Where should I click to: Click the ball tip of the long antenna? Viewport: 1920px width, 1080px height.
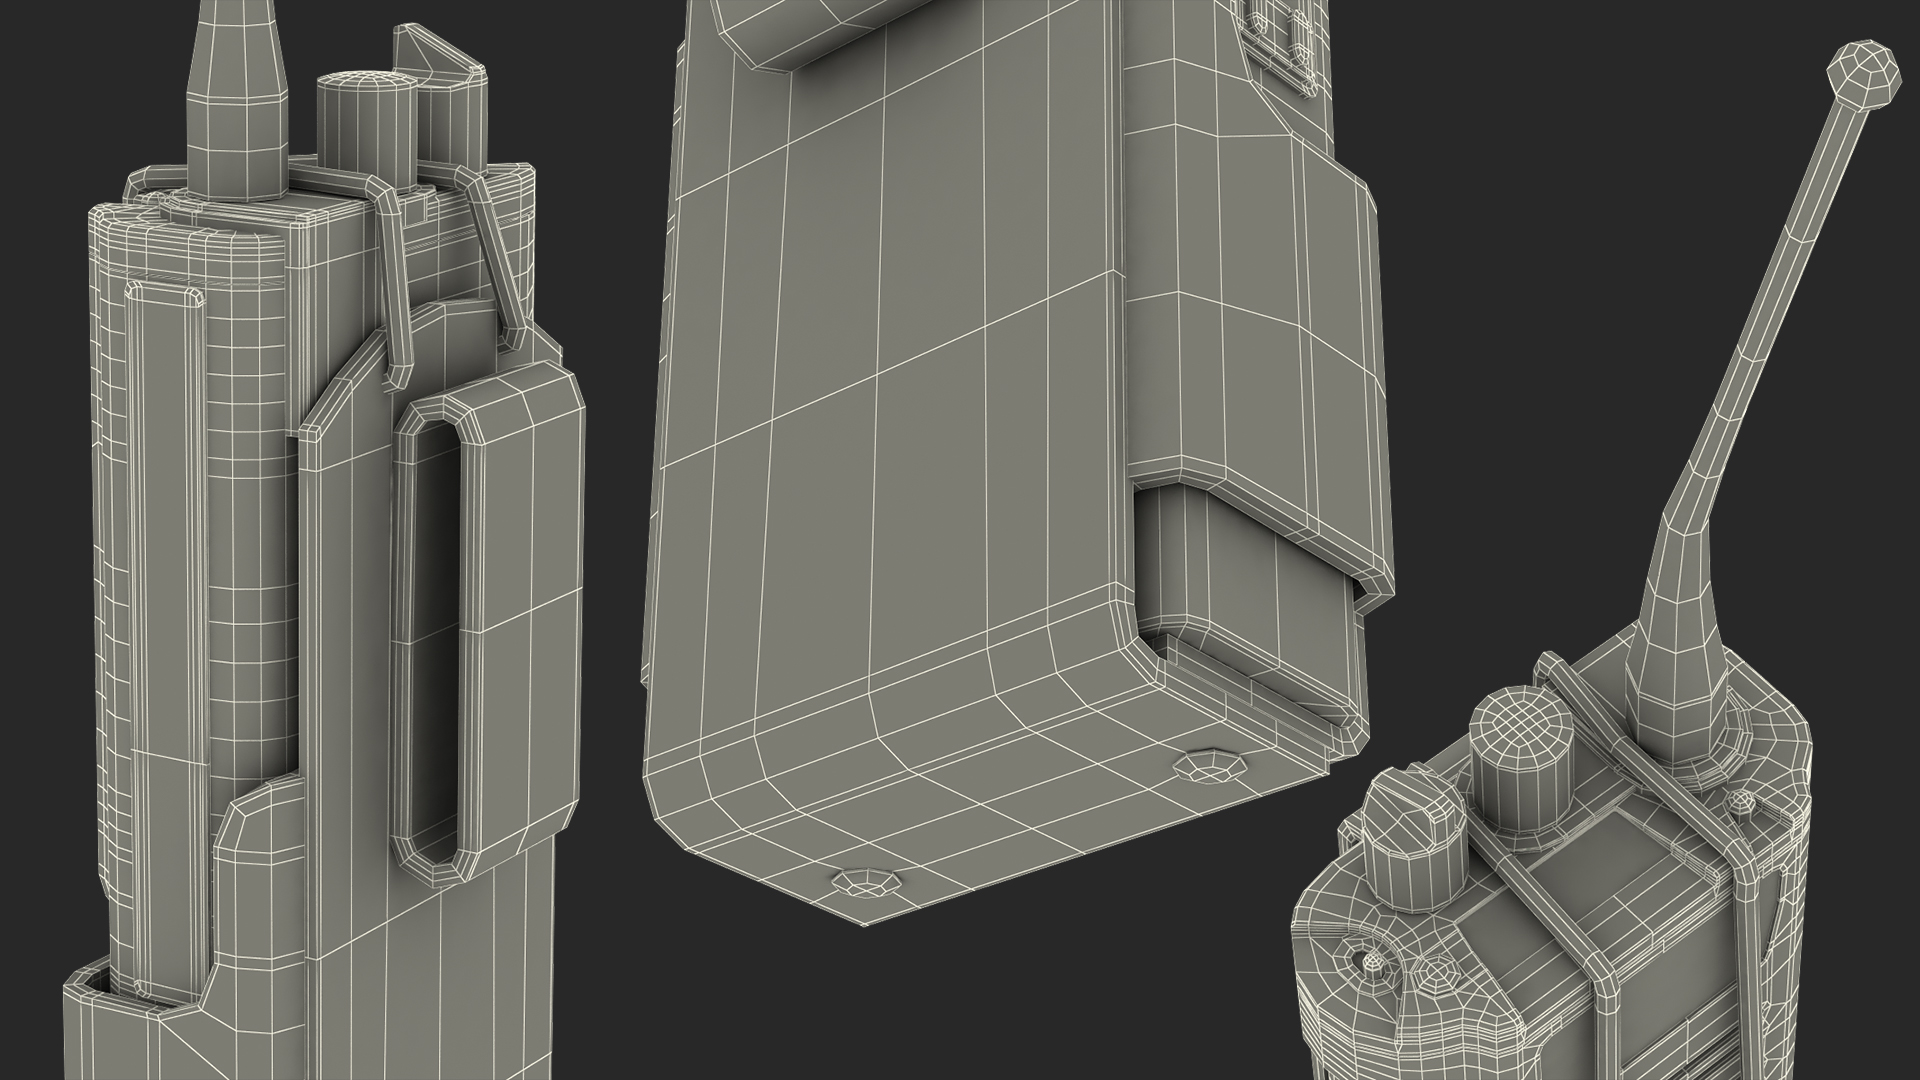point(1863,75)
